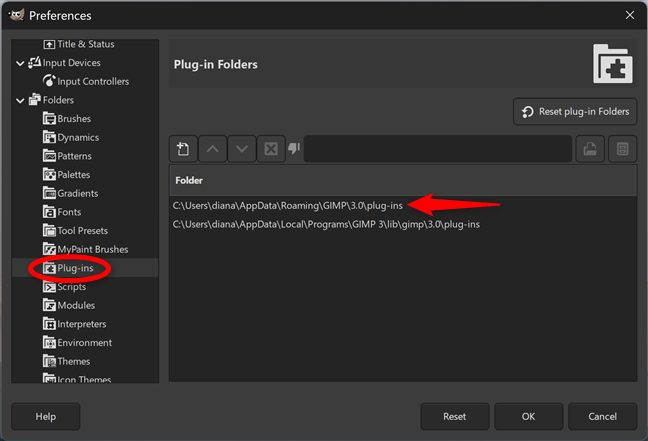Click the Reset button at bottom
Viewport: 648px width, 441px height.
tap(455, 417)
